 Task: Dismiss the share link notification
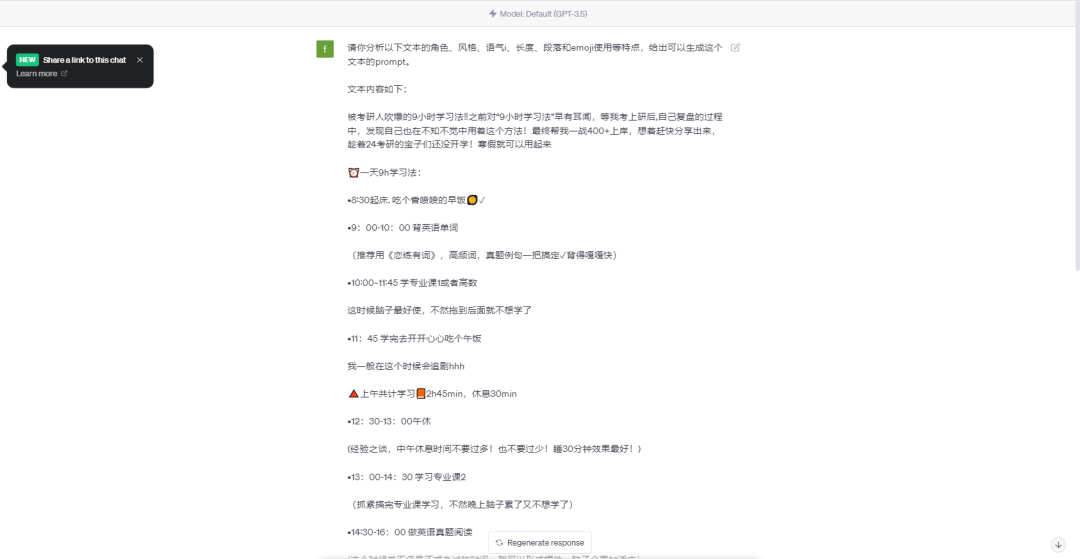pos(140,60)
